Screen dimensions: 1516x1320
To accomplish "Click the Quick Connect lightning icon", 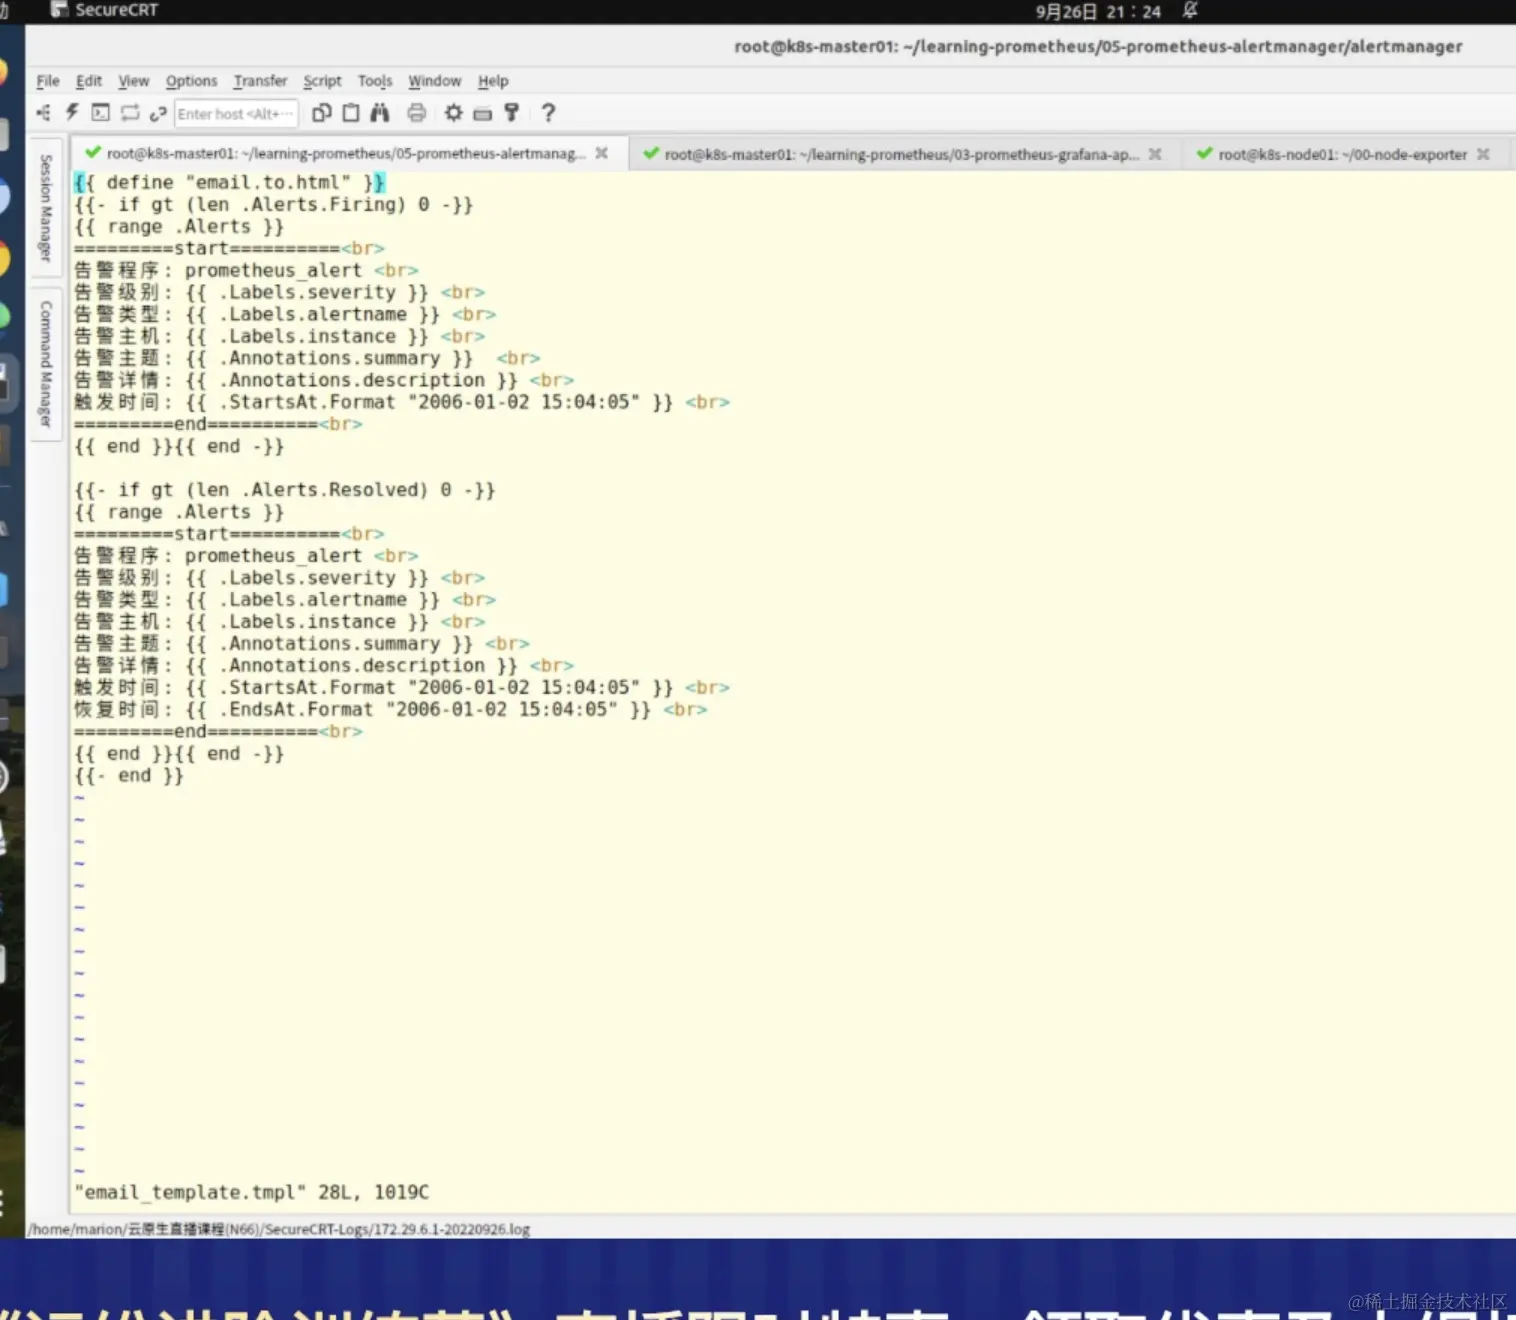I will click(x=72, y=113).
